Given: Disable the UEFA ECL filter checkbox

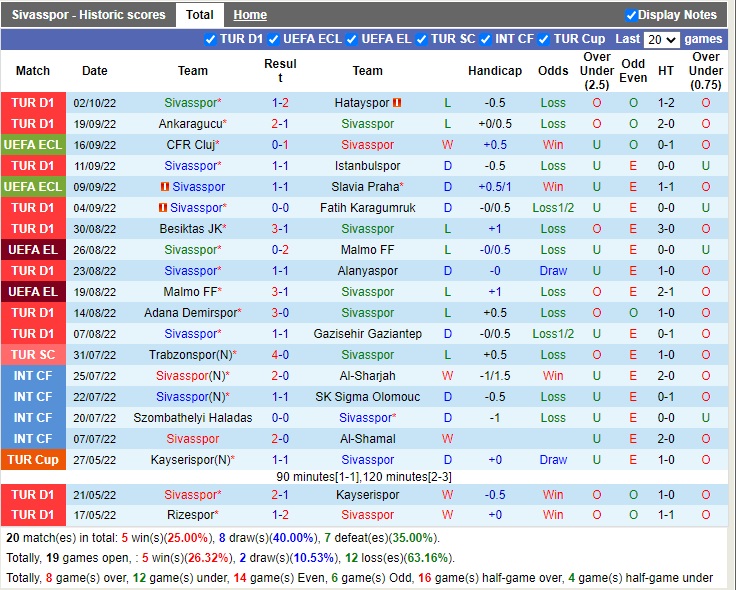Looking at the screenshot, I should click(275, 39).
